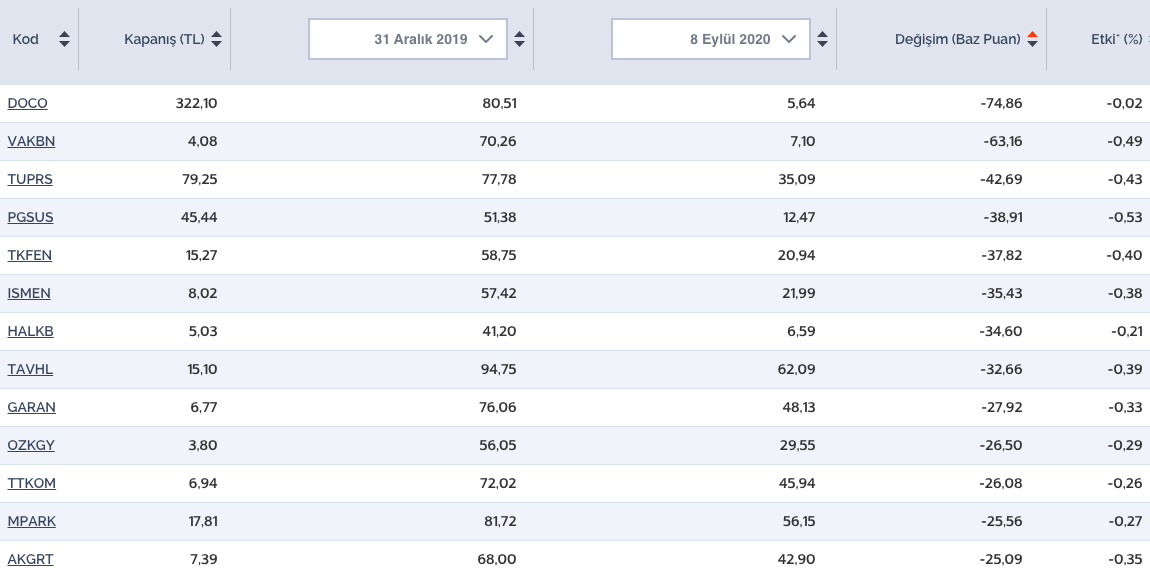Open the PGSUS stock link
The width and height of the screenshot is (1150, 574).
click(30, 217)
